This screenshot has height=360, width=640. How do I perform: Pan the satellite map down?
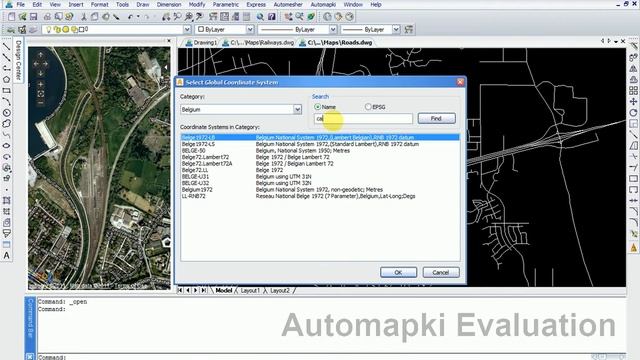[40, 73]
